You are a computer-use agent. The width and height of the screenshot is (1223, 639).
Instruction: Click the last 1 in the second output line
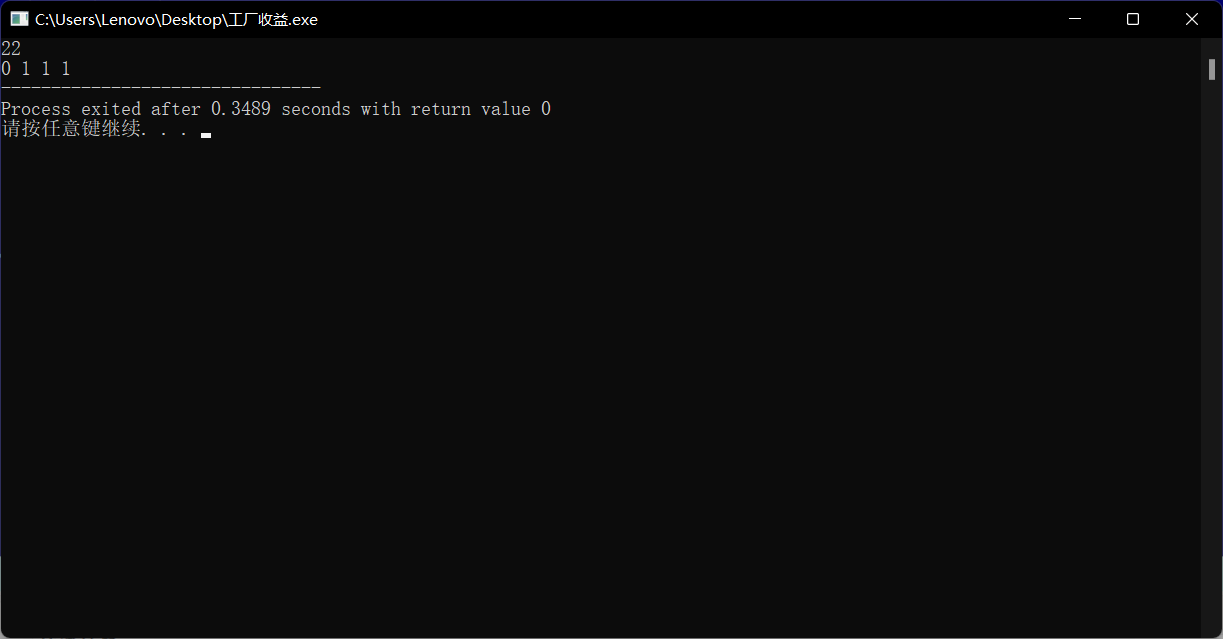coord(66,69)
